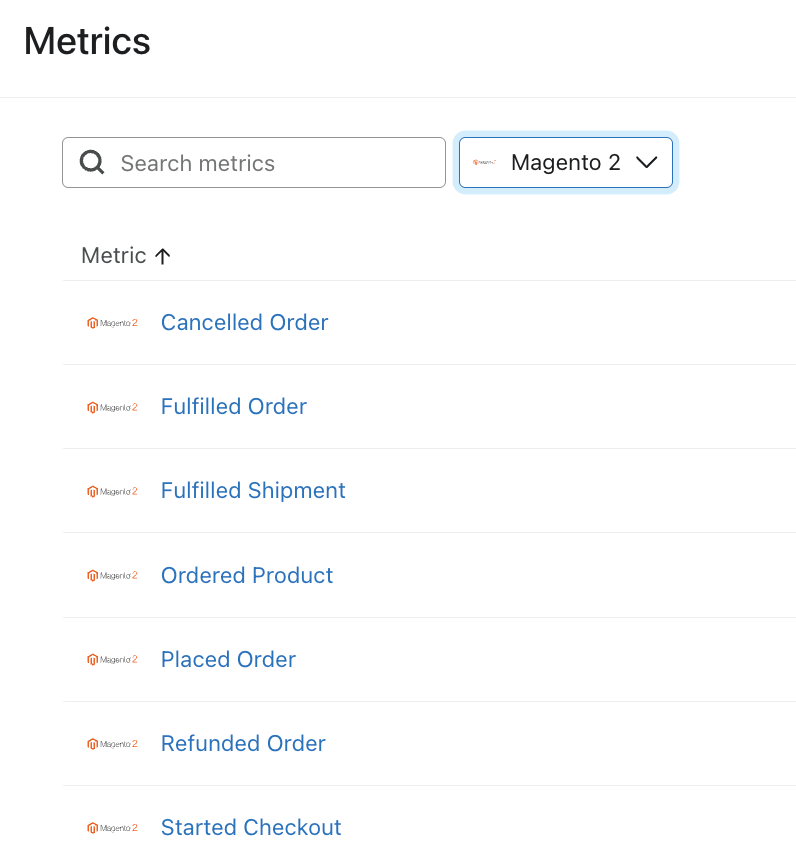Click the sort arrow next to Metric
The width and height of the screenshot is (796, 868).
pos(163,256)
